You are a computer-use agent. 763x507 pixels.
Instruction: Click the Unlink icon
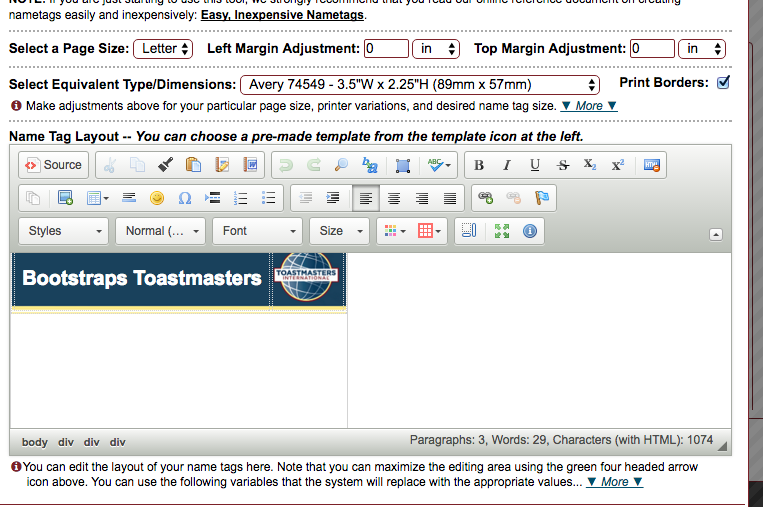513,198
